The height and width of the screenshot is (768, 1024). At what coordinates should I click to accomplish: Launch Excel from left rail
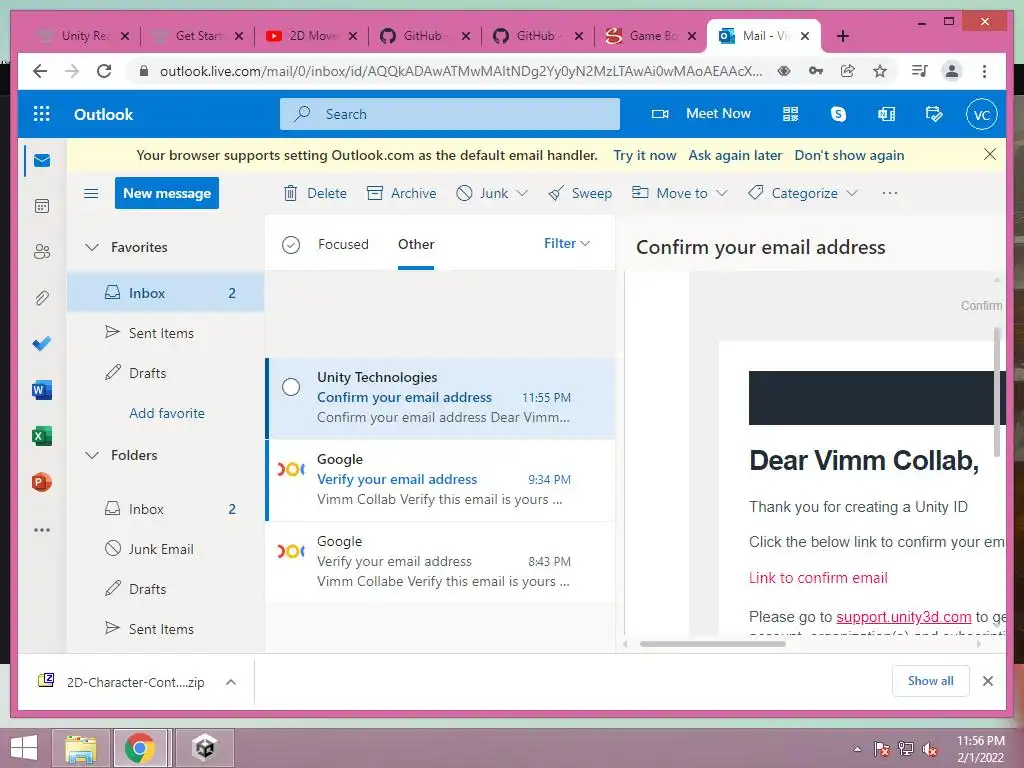[42, 436]
